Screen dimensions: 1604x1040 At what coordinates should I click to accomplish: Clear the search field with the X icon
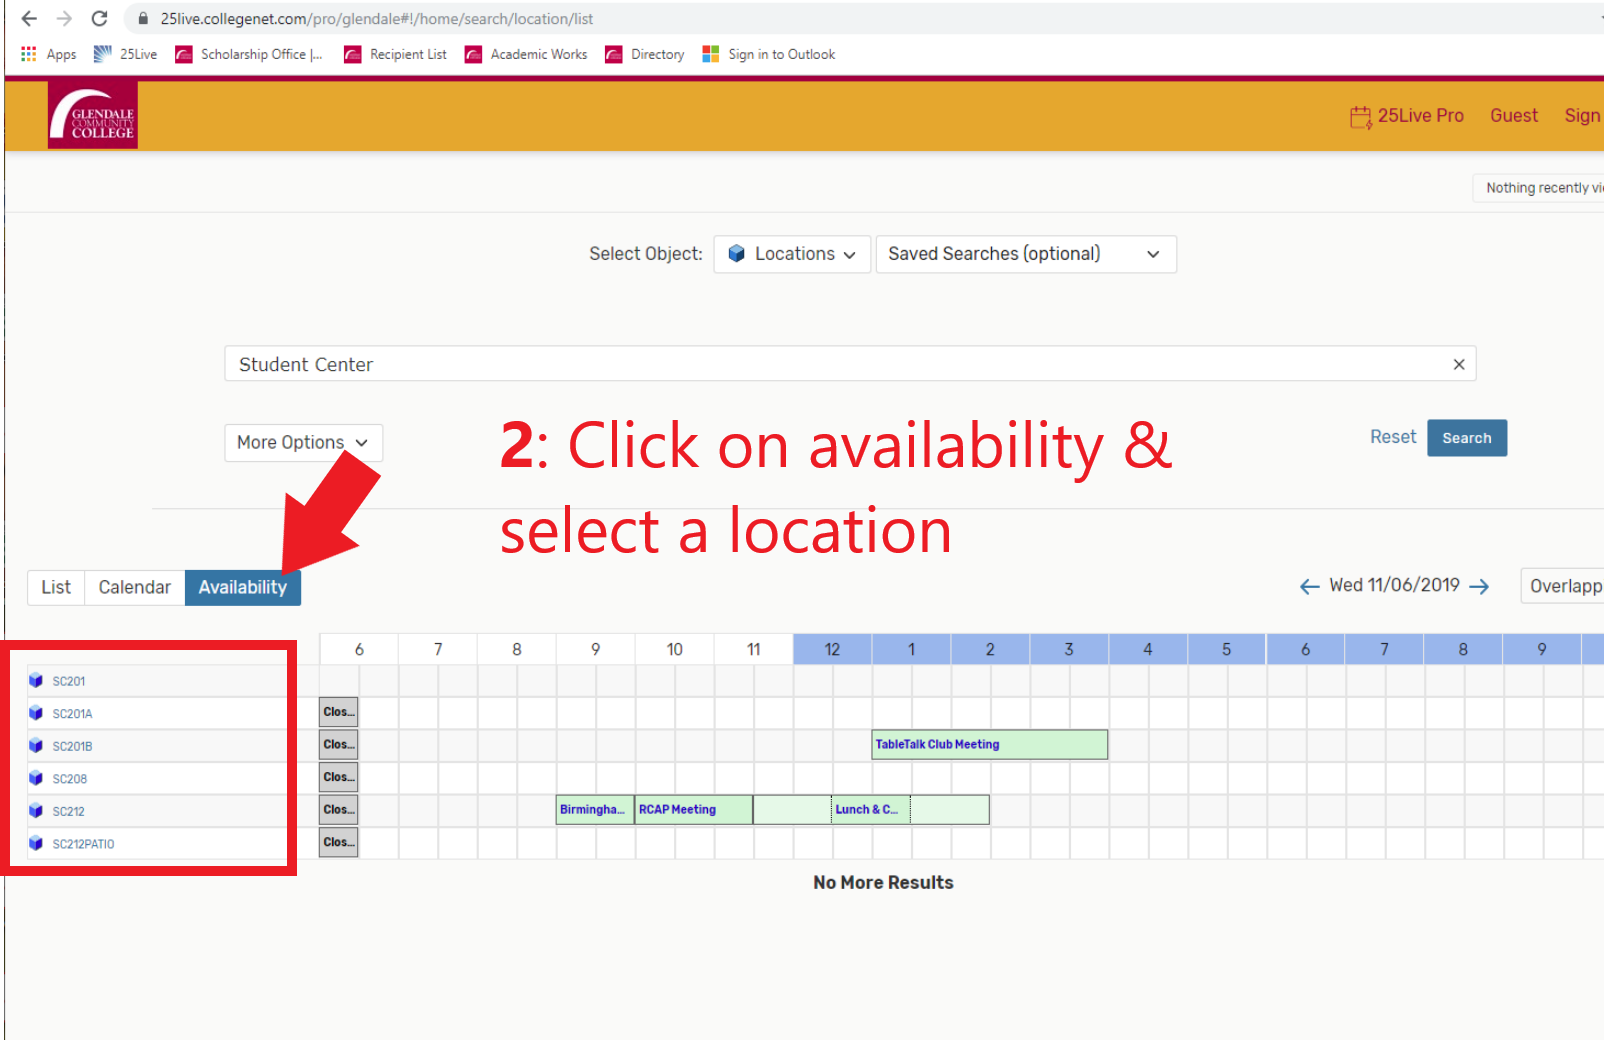click(1459, 364)
